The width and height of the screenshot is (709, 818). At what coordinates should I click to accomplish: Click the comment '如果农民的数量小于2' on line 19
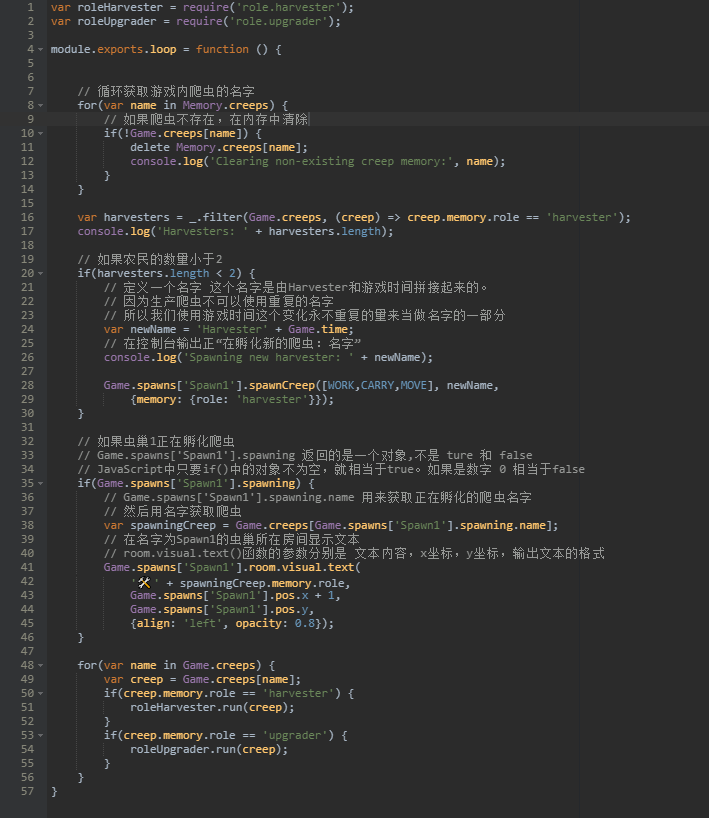point(150,259)
